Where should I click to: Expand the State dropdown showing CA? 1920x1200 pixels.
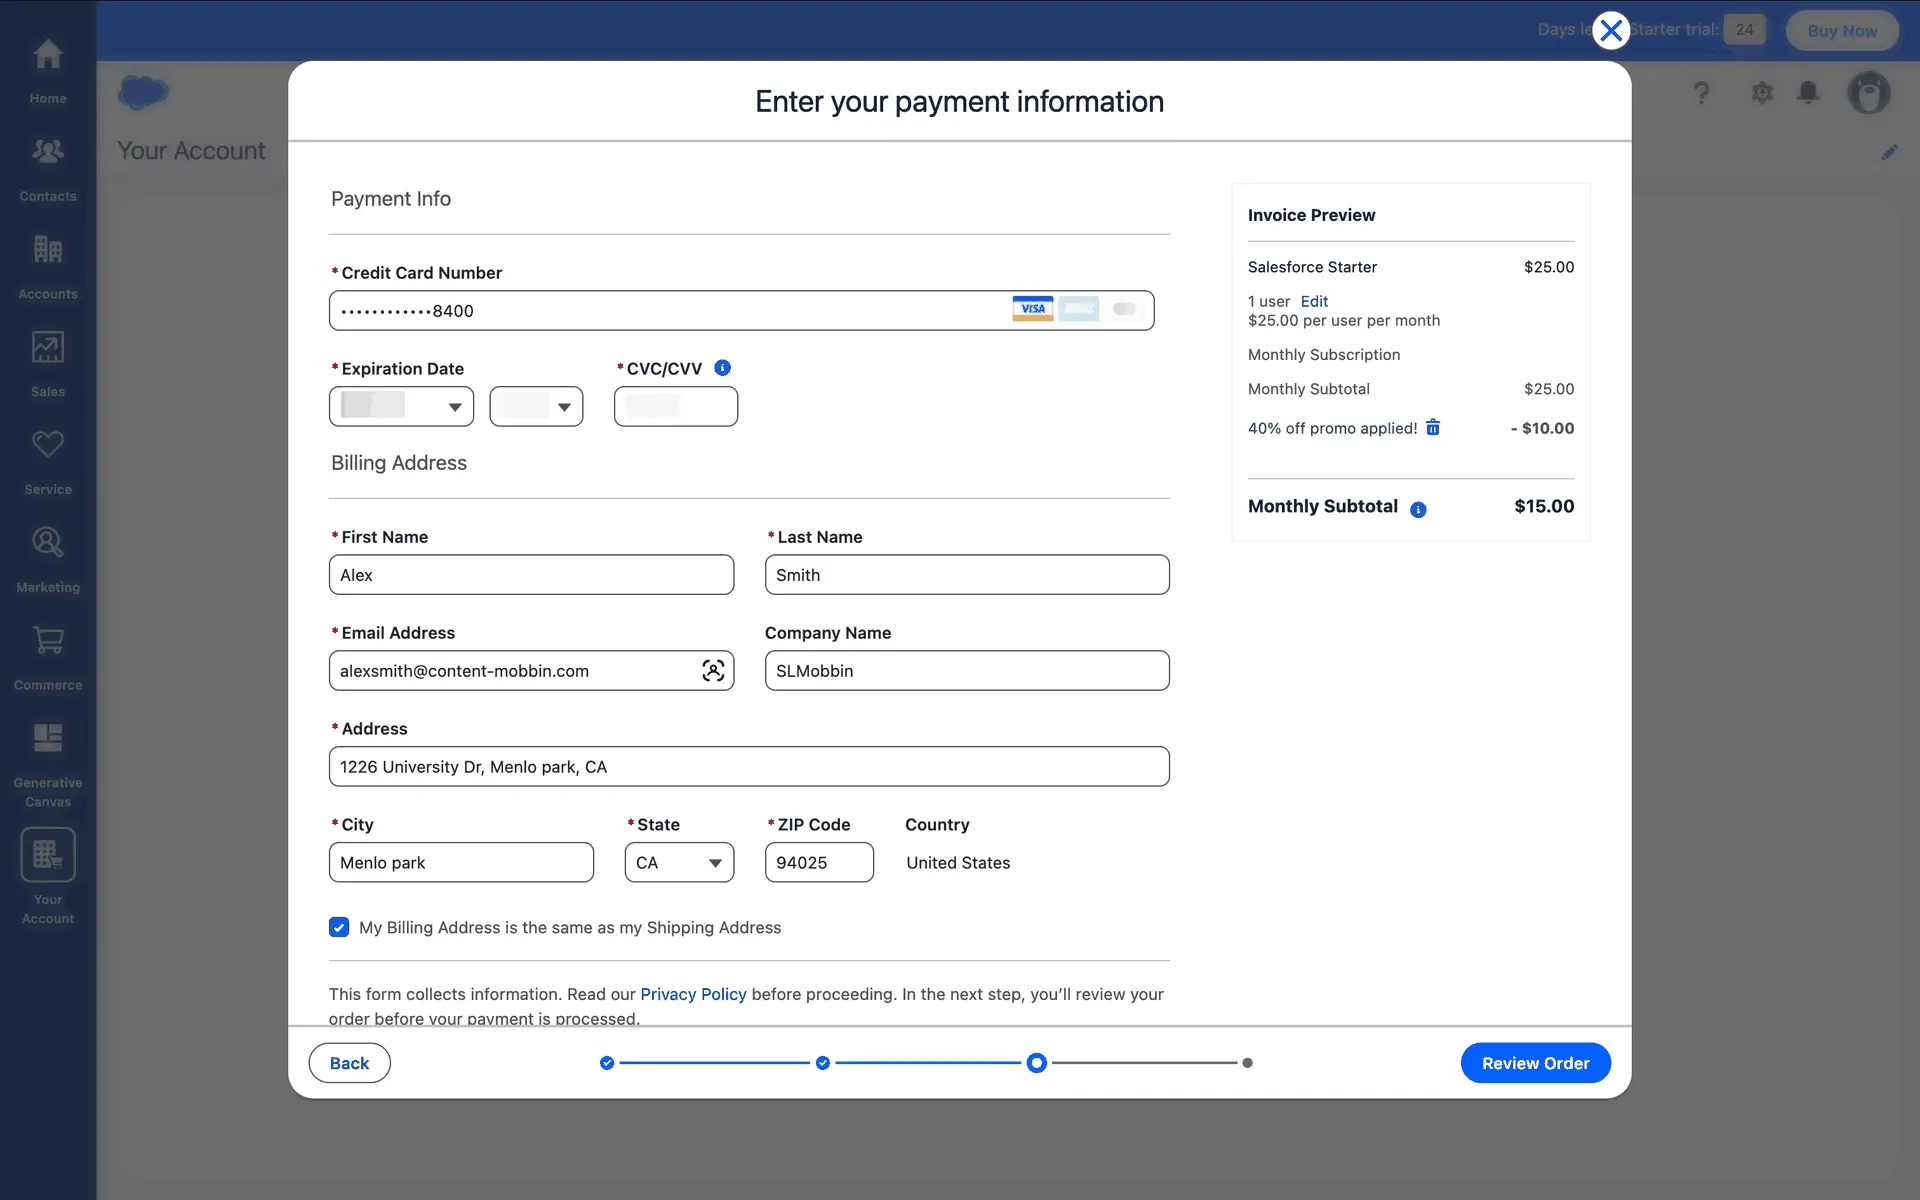679,863
